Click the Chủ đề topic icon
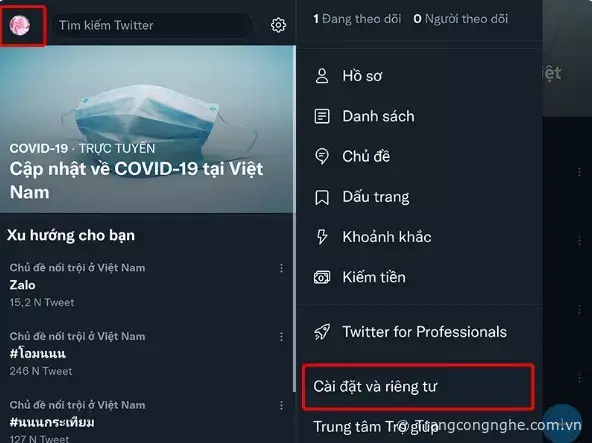This screenshot has height=443, width=592. click(x=322, y=156)
